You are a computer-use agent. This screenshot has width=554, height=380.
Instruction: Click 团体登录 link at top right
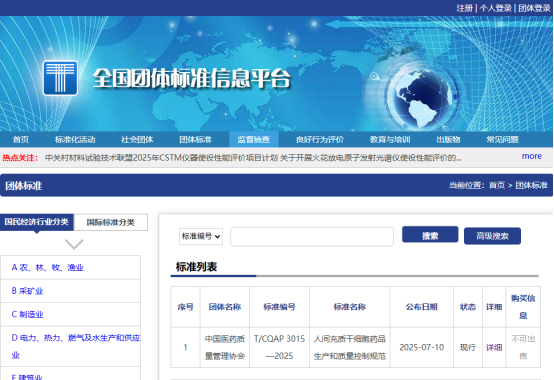534,8
